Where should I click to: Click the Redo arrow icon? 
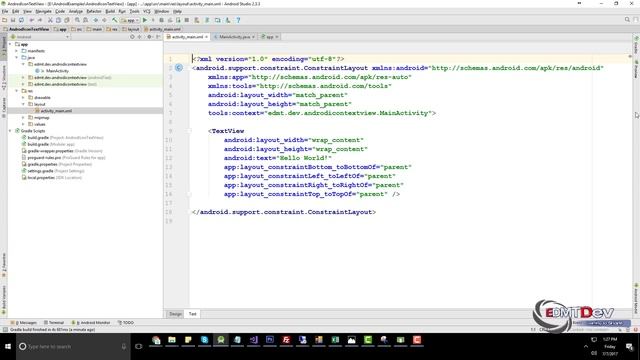(x=40, y=20)
